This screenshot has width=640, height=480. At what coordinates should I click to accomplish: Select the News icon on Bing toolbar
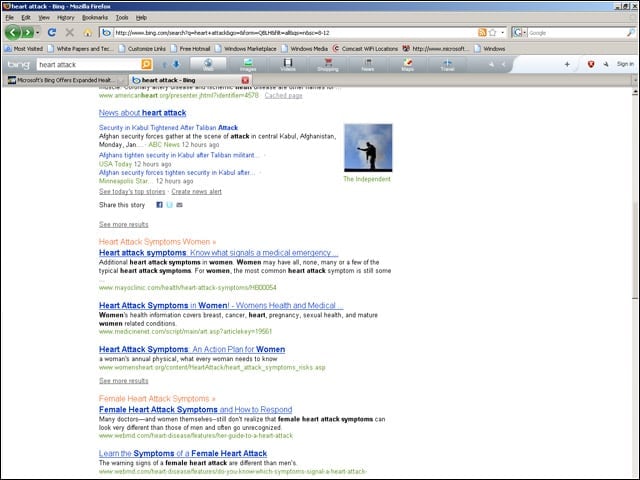pos(368,64)
